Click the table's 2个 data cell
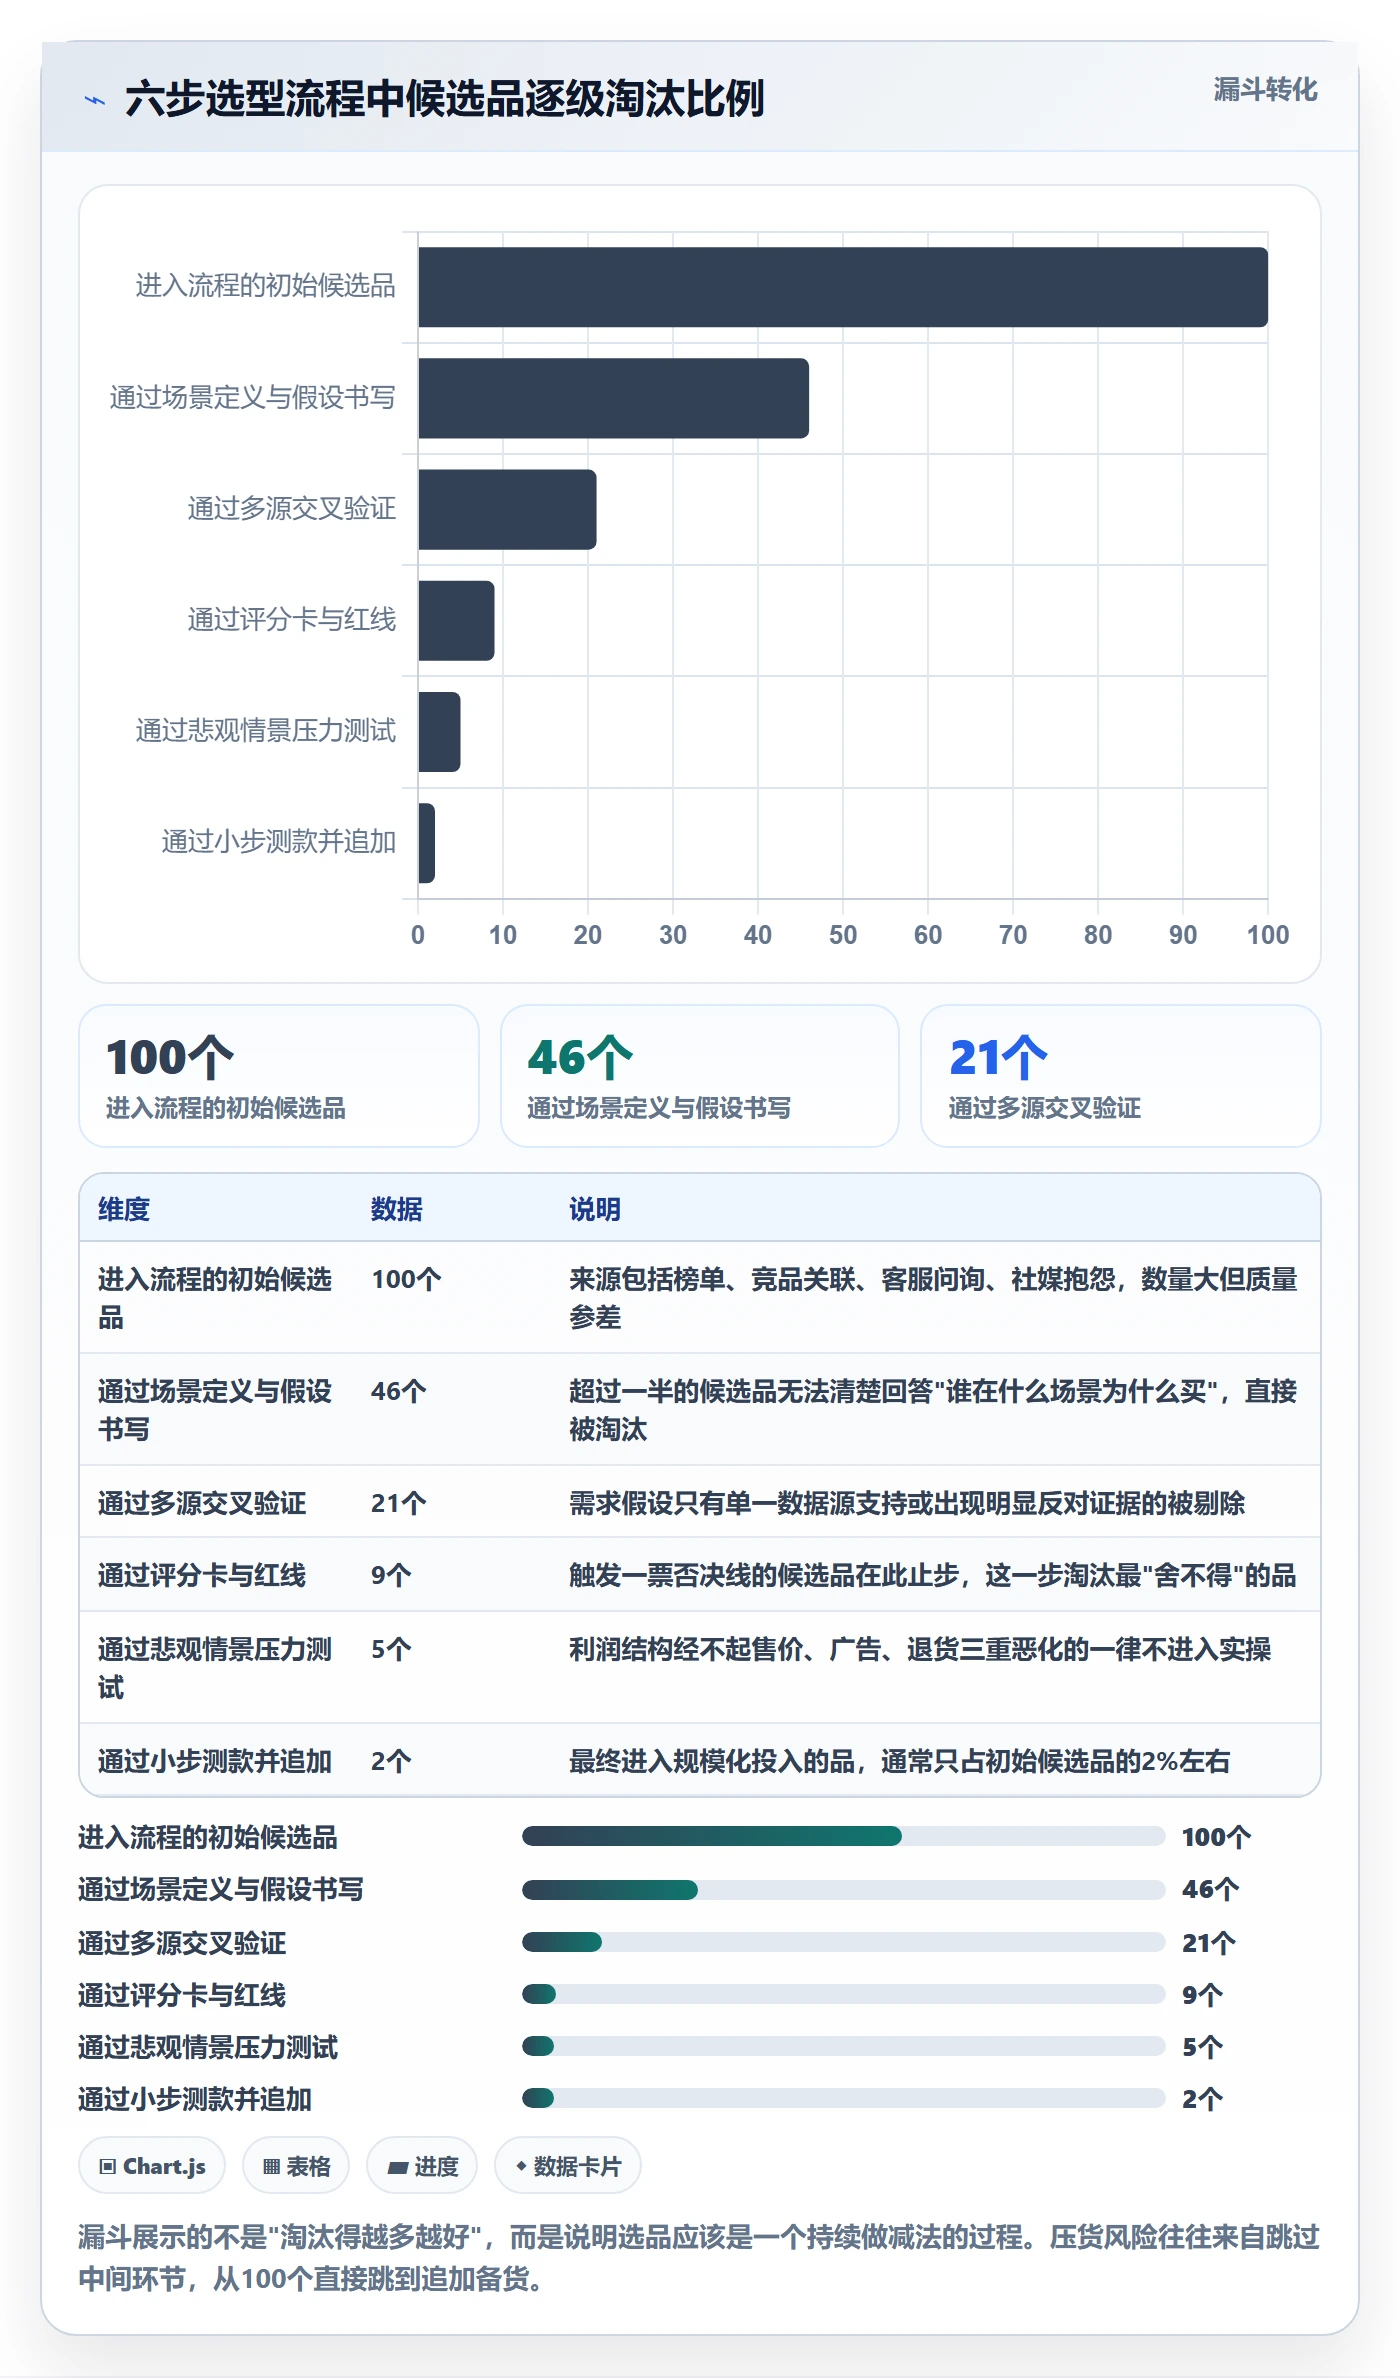The image size is (1400, 2378). click(x=391, y=1761)
